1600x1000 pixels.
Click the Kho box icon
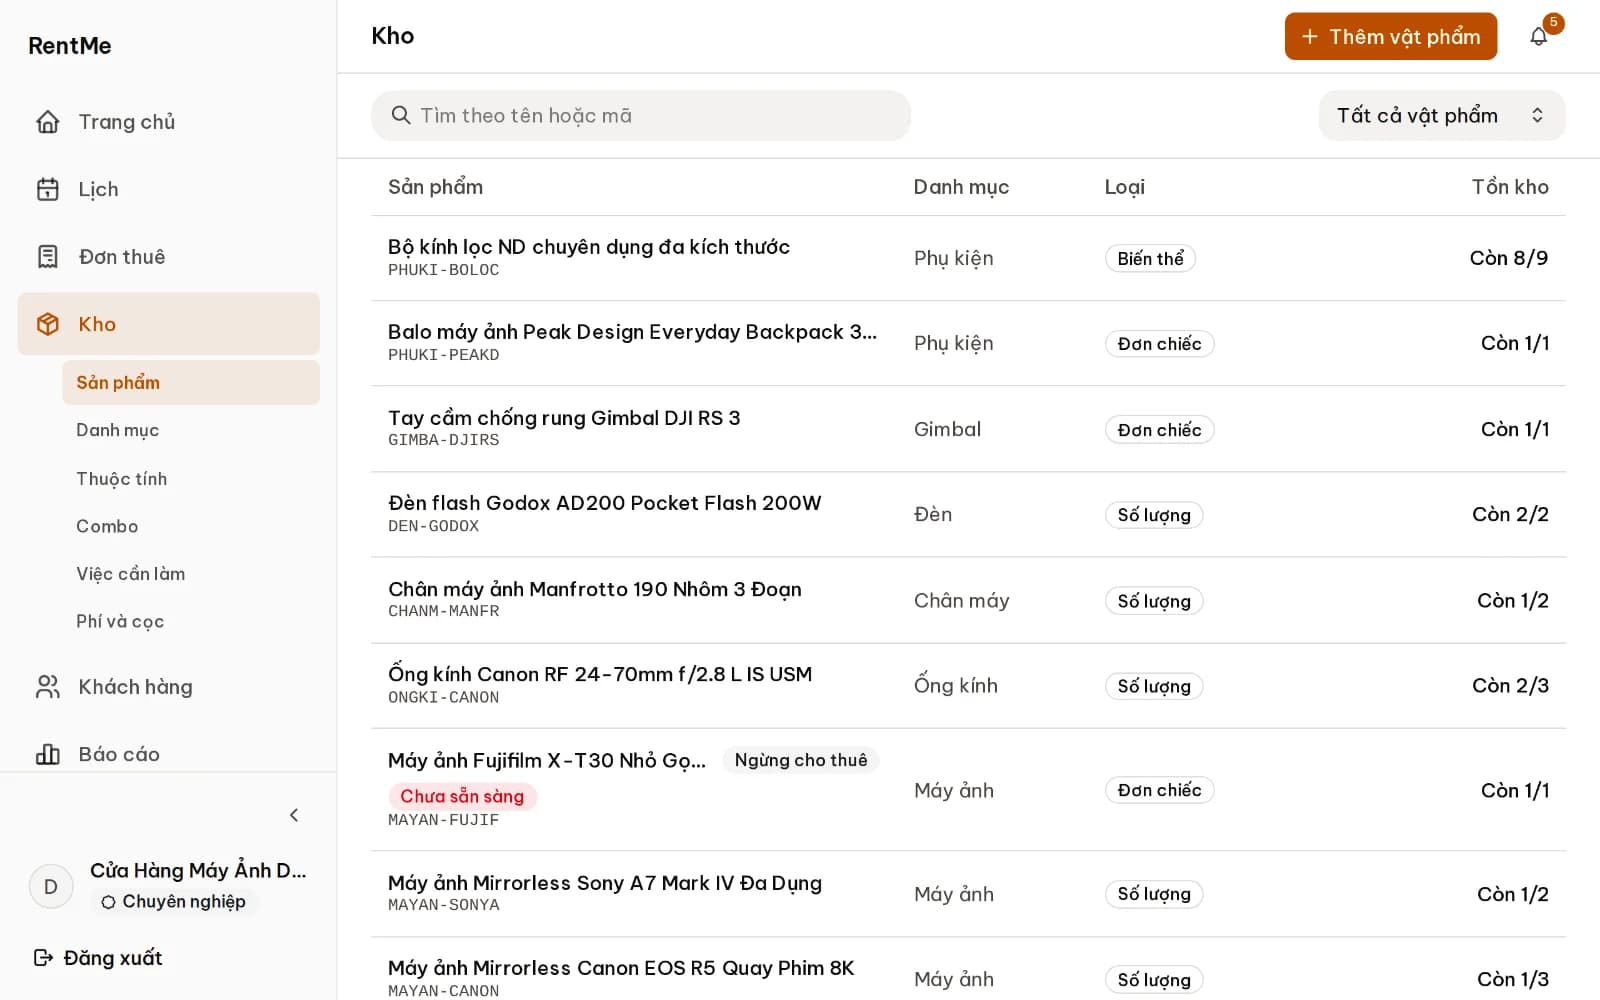pos(48,324)
